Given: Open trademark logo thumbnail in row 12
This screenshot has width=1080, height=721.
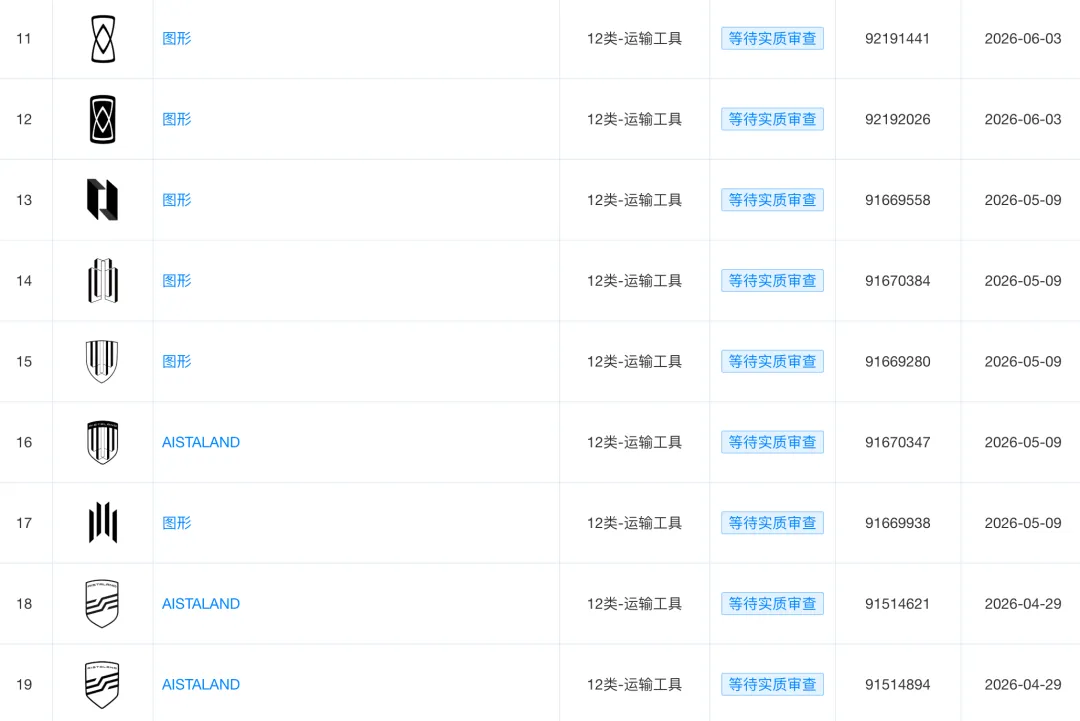Looking at the screenshot, I should (x=103, y=119).
